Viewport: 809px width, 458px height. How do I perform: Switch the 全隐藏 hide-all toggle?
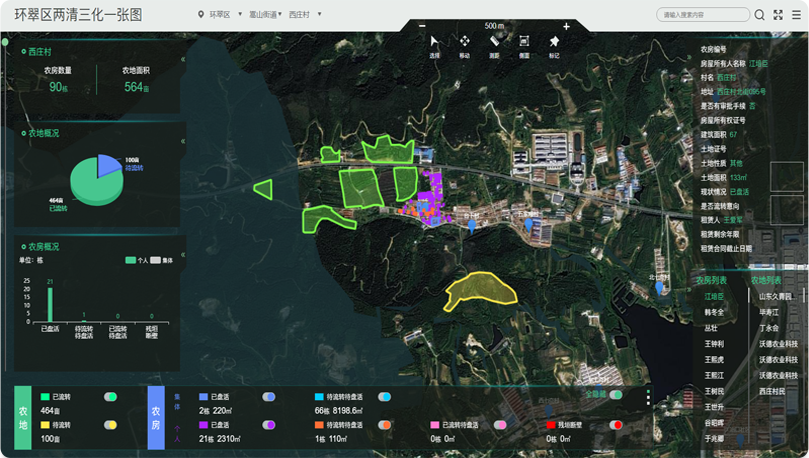point(616,395)
